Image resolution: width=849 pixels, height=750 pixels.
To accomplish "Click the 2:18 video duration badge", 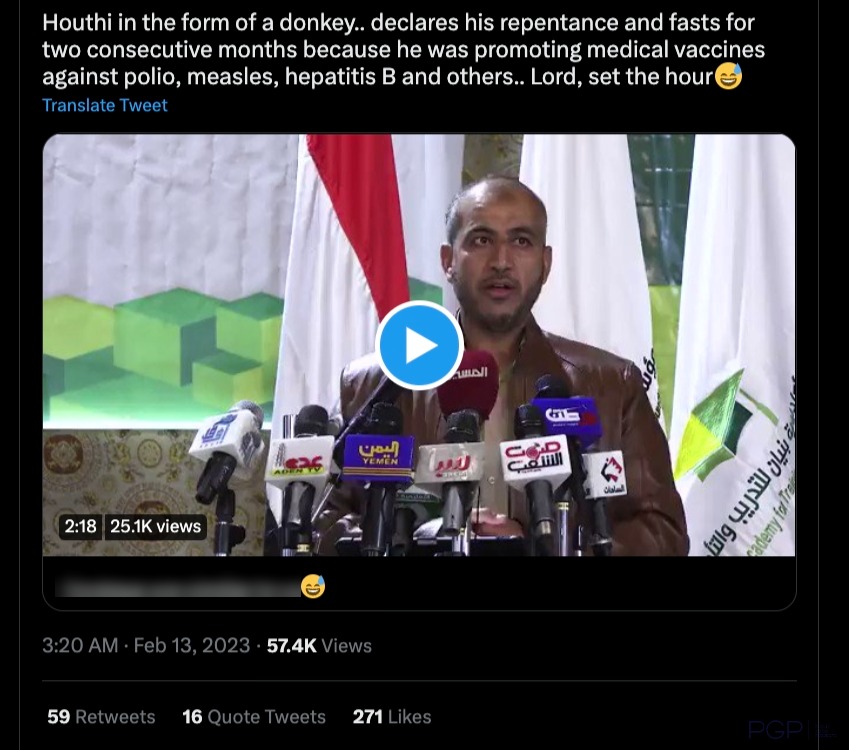I will (x=80, y=526).
